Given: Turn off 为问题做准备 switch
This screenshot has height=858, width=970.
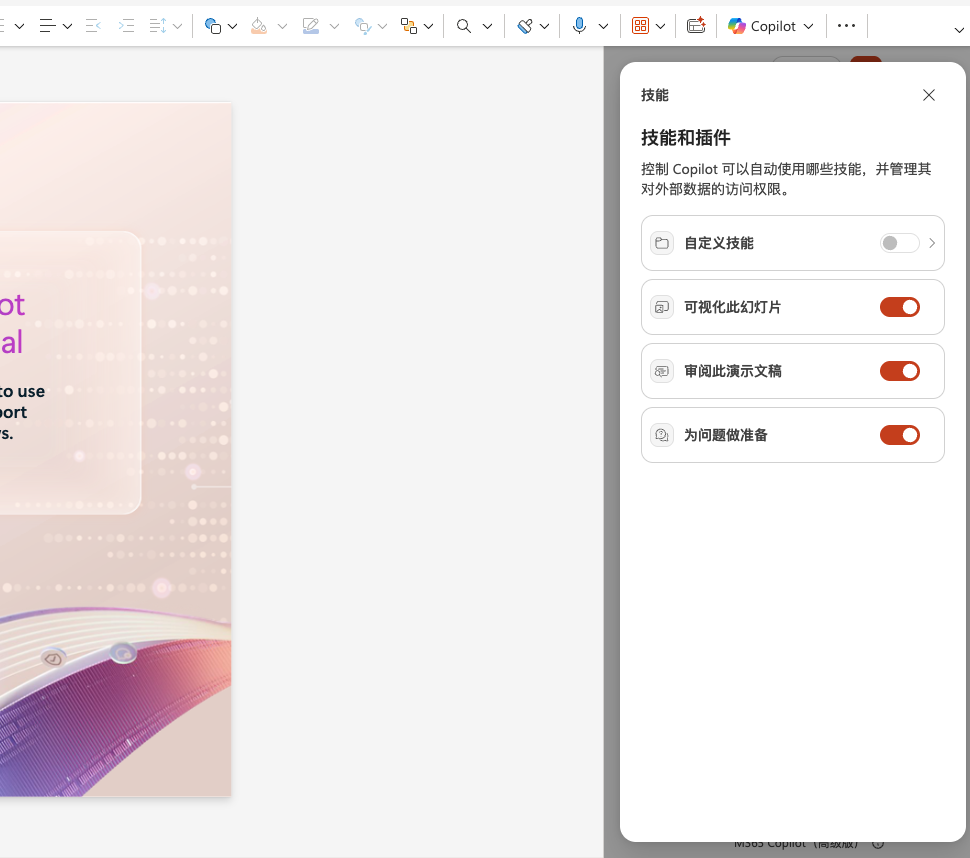Looking at the screenshot, I should (899, 435).
